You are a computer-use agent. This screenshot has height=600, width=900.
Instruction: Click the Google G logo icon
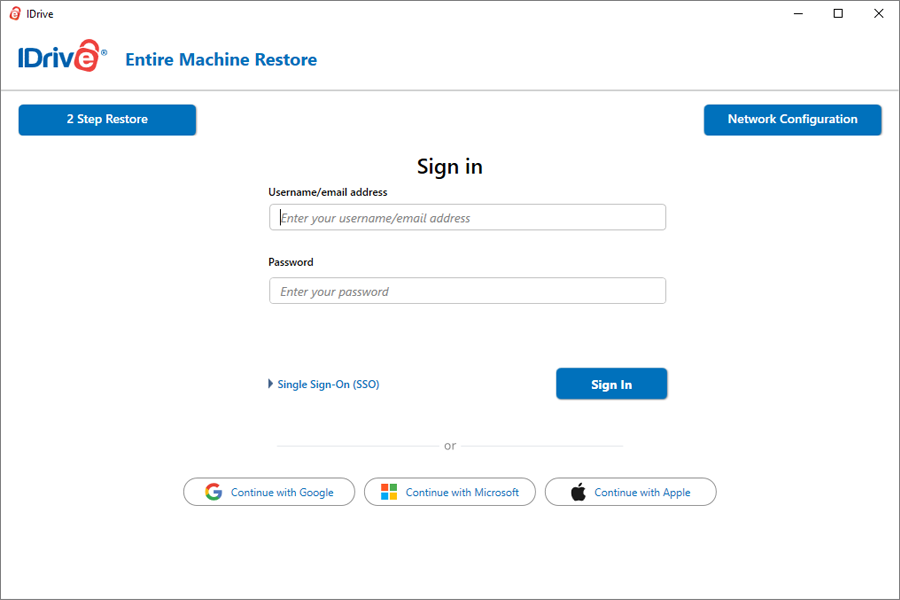tap(214, 492)
